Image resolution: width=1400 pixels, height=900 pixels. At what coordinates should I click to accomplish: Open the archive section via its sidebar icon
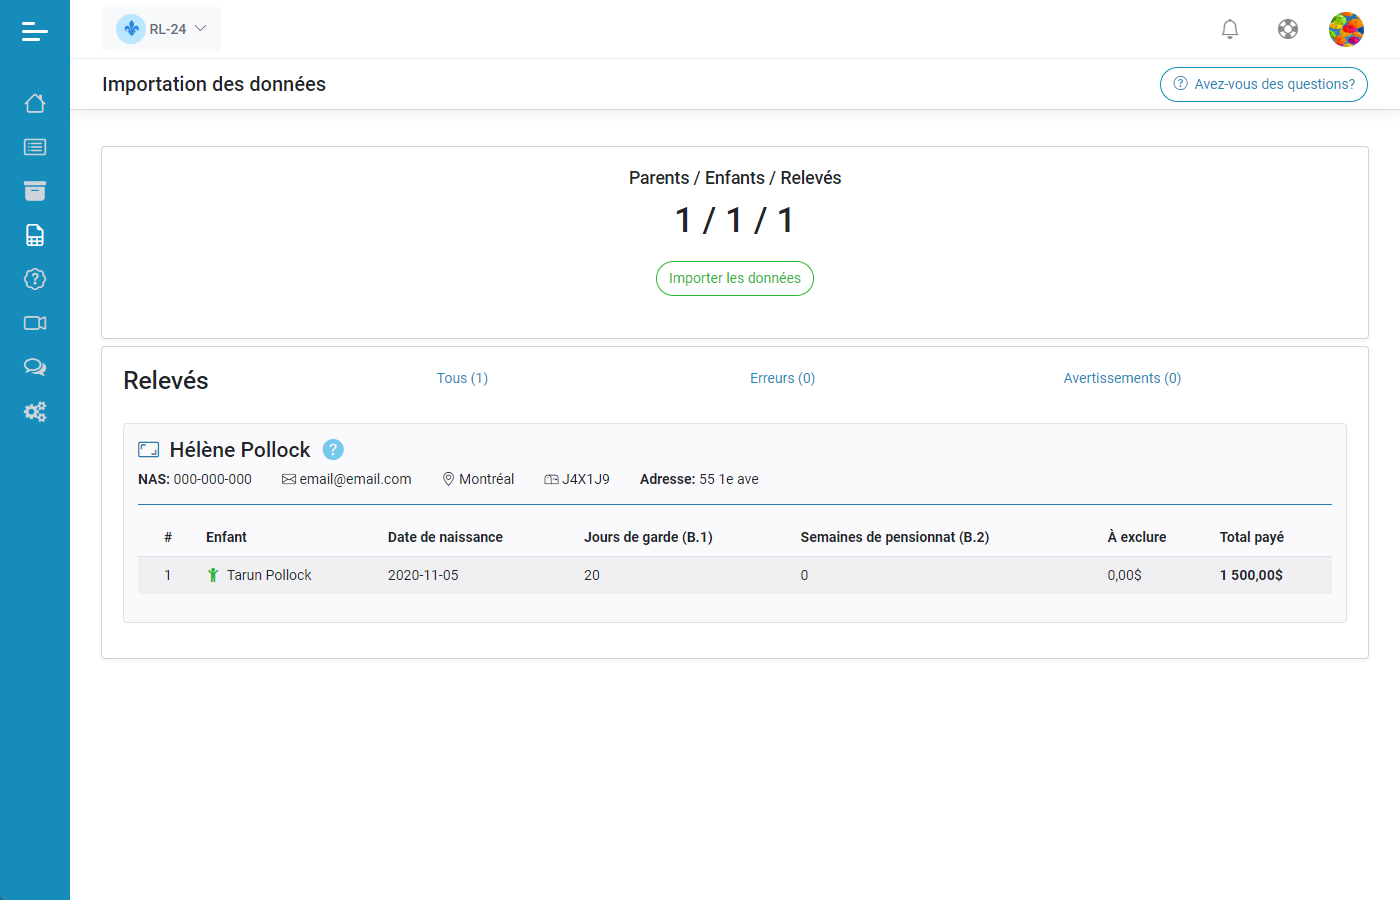point(35,190)
